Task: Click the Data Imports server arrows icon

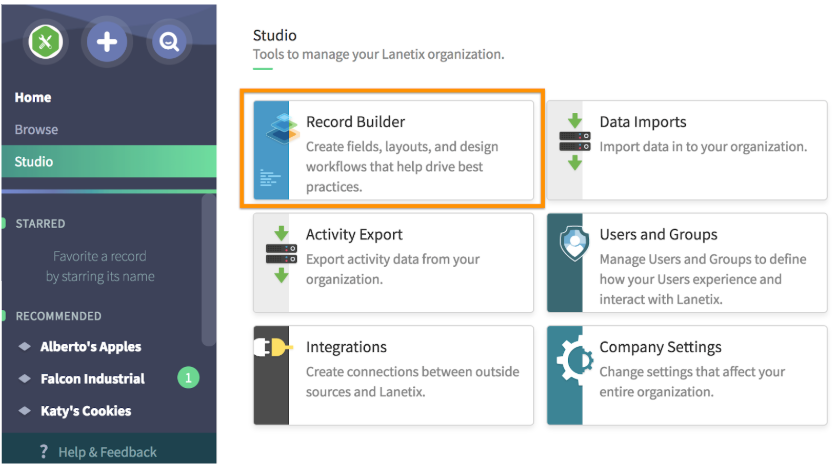Action: pyautogui.click(x=574, y=141)
